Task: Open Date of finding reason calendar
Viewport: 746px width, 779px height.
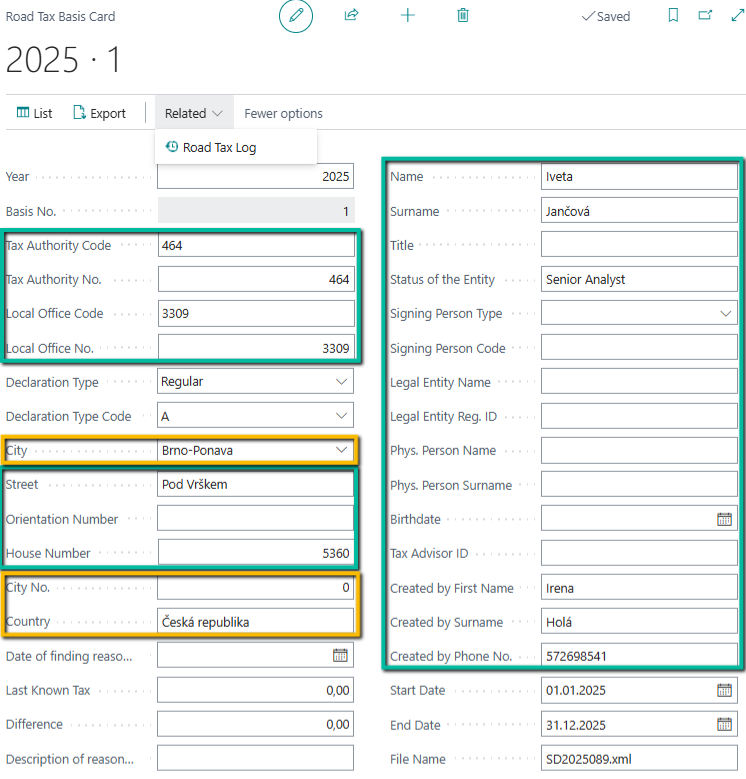Action: [340, 655]
